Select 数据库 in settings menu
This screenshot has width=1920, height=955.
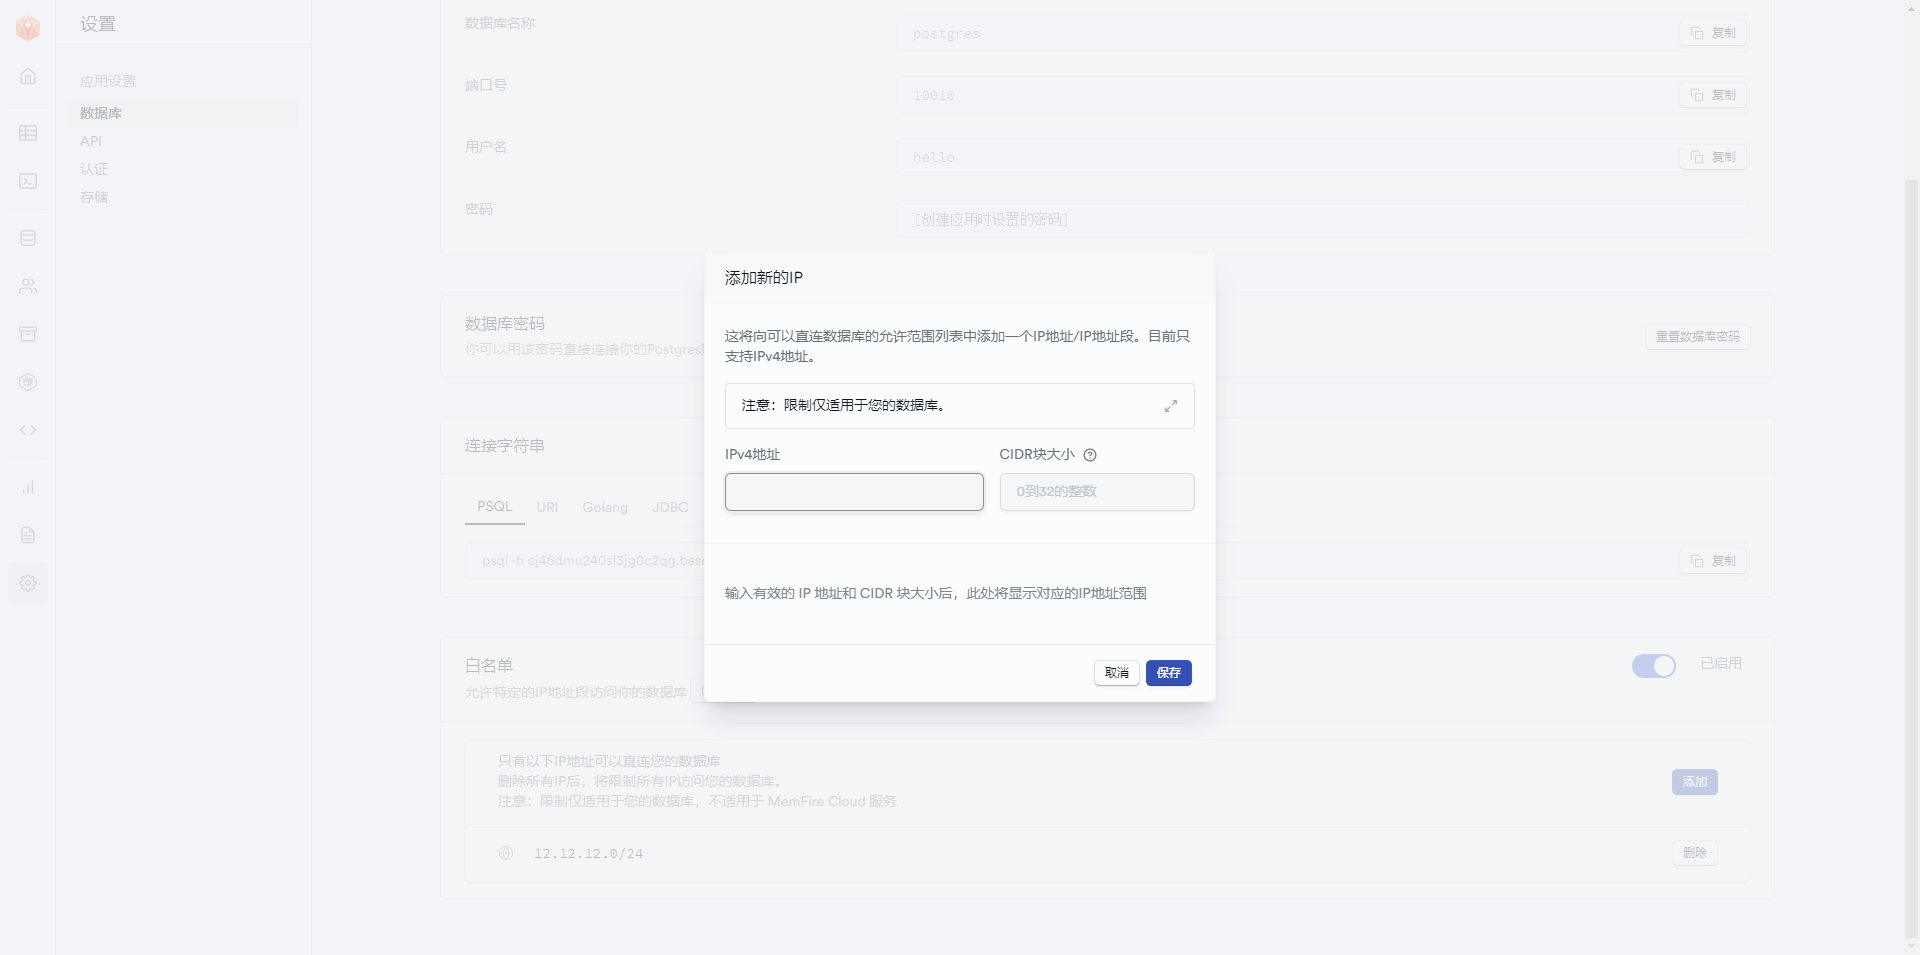[x=183, y=113]
